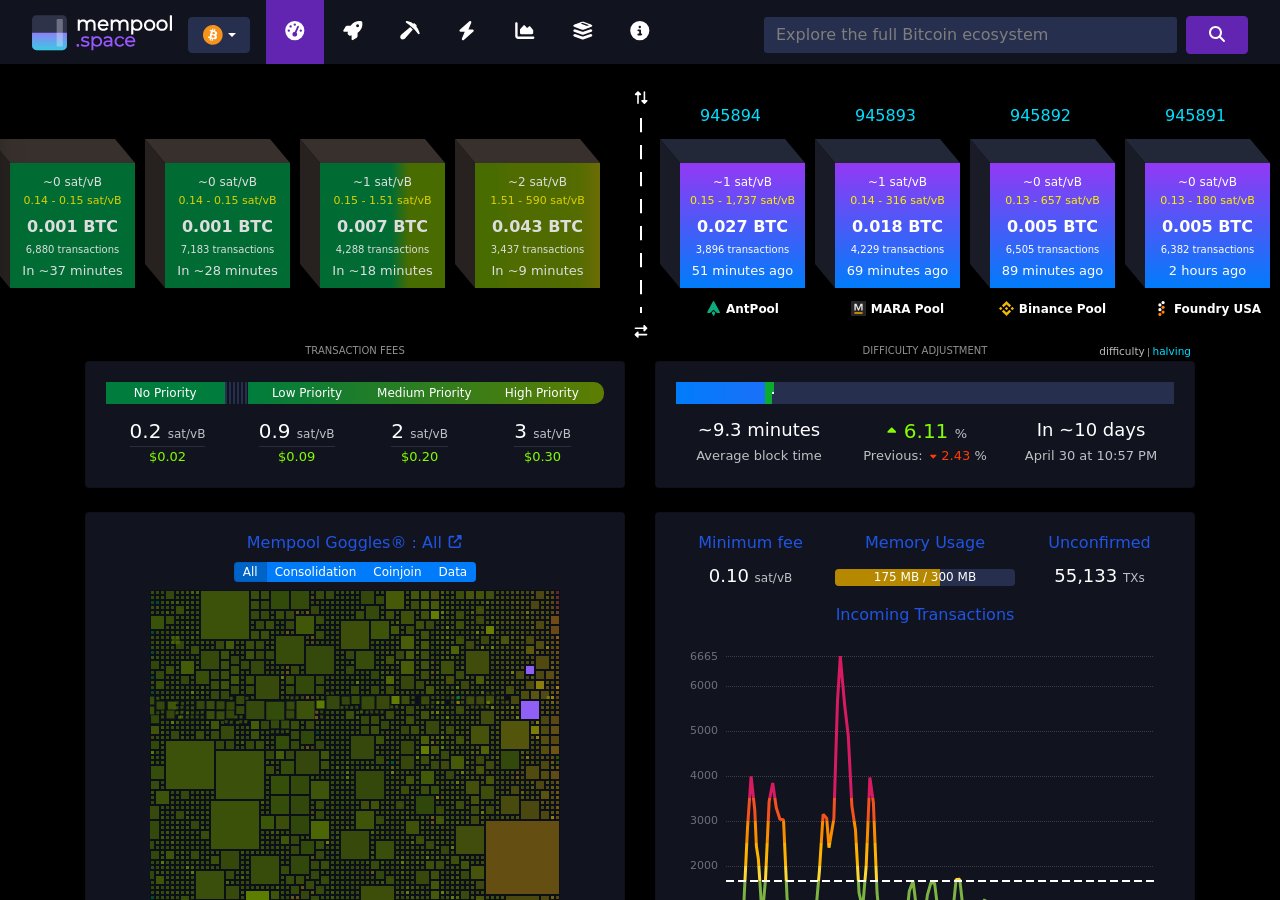1280x900 pixels.
Task: Open the MARA Pool link
Action: pos(897,309)
